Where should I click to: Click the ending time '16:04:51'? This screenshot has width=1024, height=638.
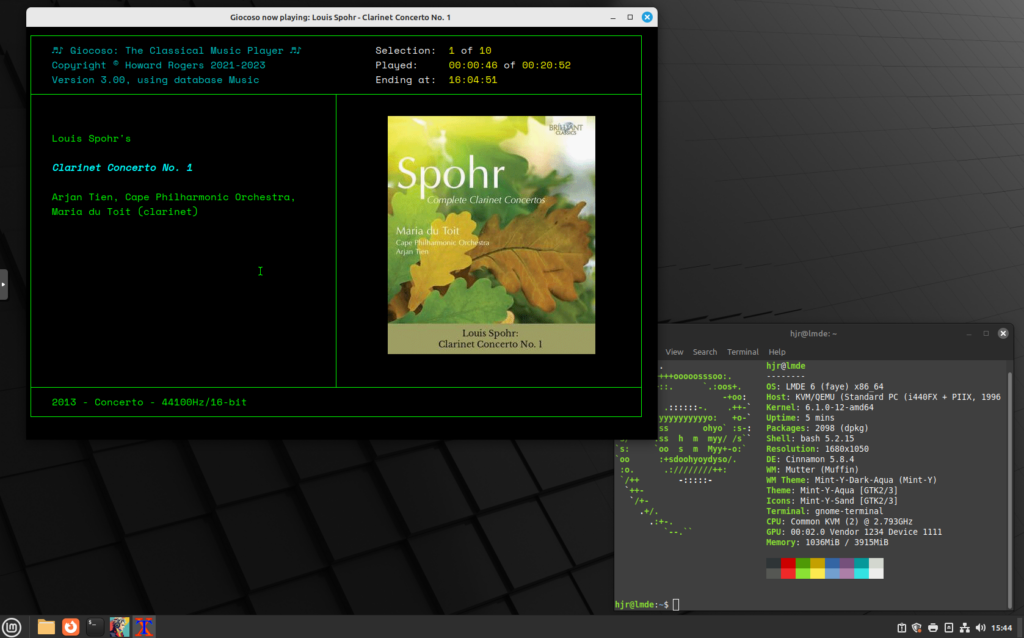[x=473, y=80]
